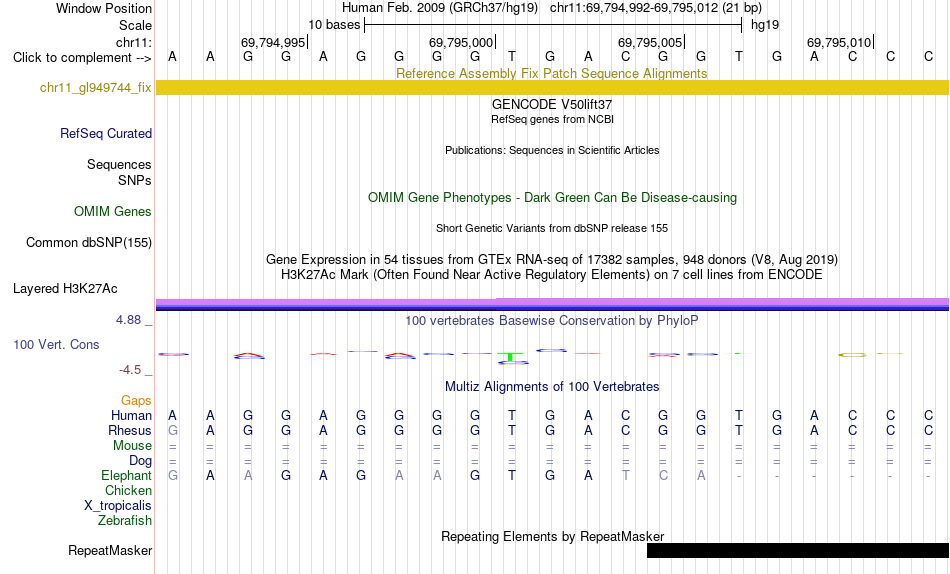Click the yellow fix patch alignment bar
This screenshot has height=574, width=950.
pos(552,87)
